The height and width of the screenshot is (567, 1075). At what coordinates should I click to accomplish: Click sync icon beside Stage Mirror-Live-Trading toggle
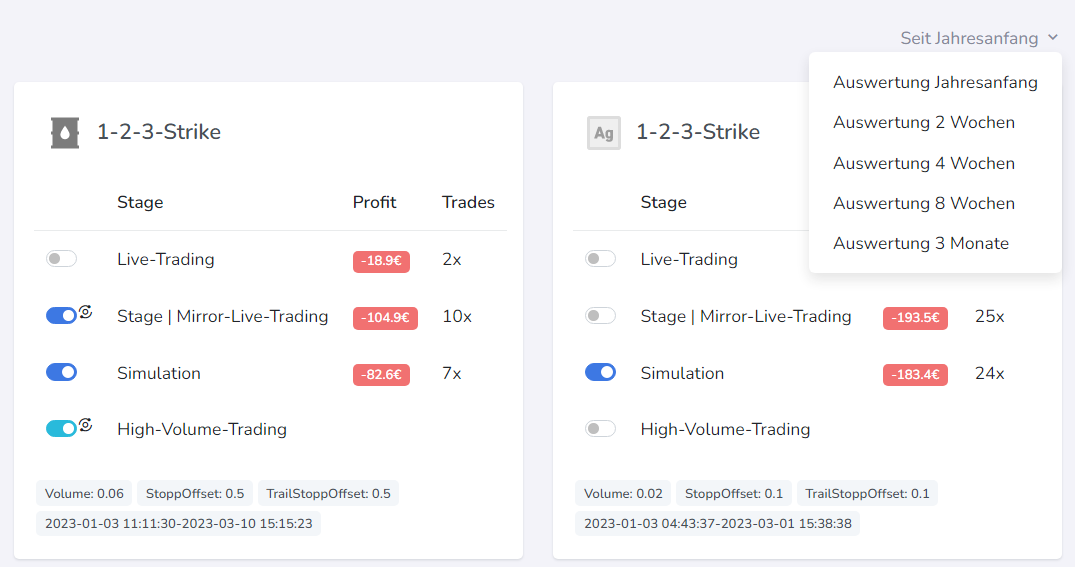click(x=86, y=312)
